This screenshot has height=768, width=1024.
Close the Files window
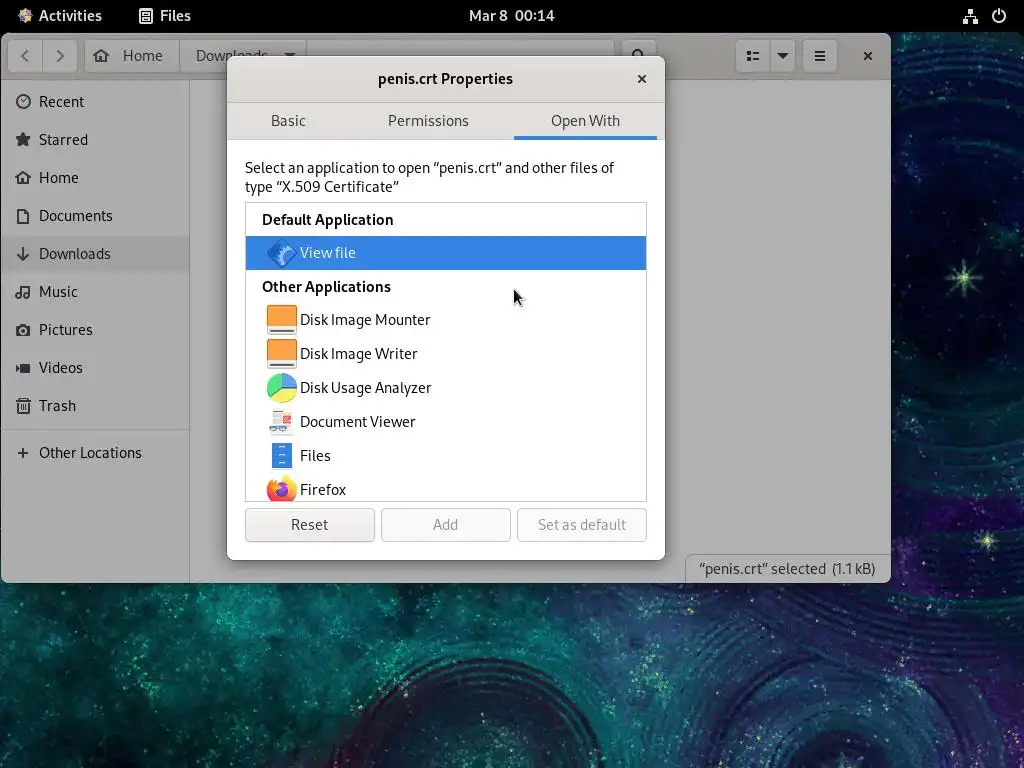(867, 56)
